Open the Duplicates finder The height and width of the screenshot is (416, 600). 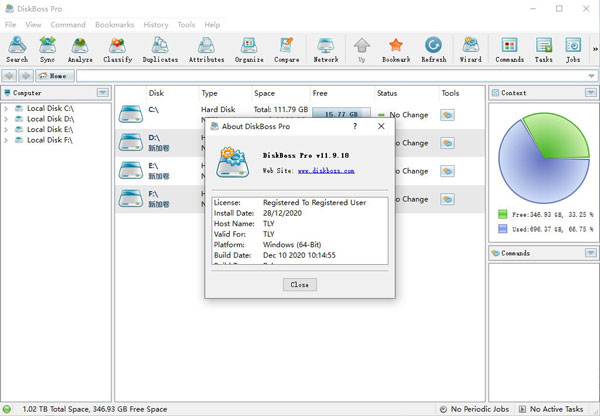(160, 49)
